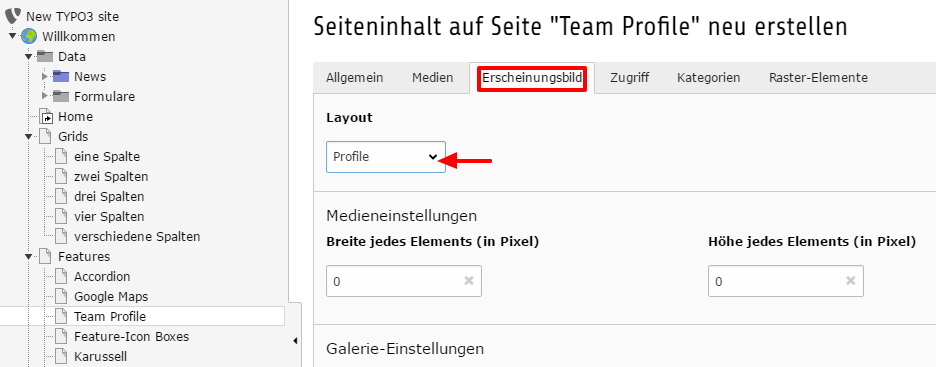This screenshot has width=936, height=367.
Task: Switch to the Allgemein tab
Action: (x=355, y=78)
